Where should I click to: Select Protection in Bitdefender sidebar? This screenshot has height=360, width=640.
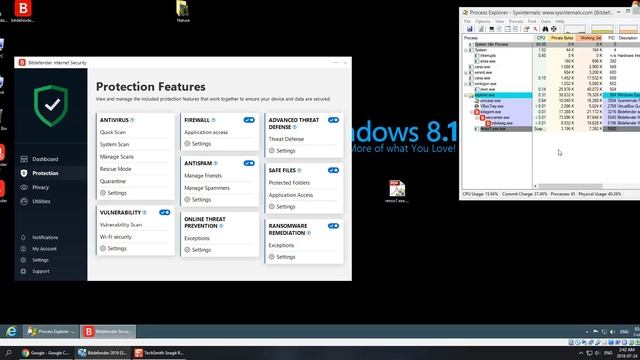[x=45, y=173]
